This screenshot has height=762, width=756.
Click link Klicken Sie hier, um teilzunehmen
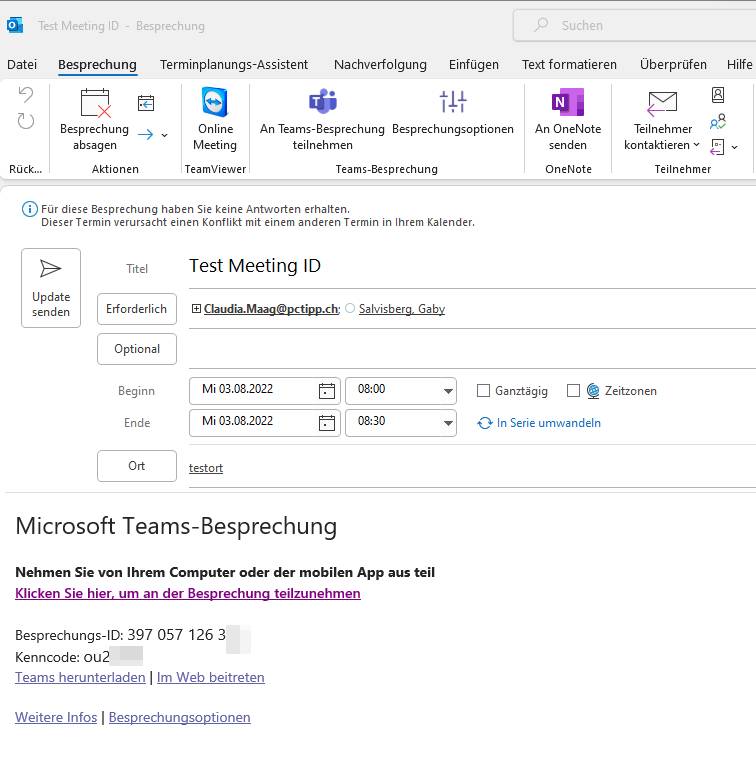[x=188, y=593]
